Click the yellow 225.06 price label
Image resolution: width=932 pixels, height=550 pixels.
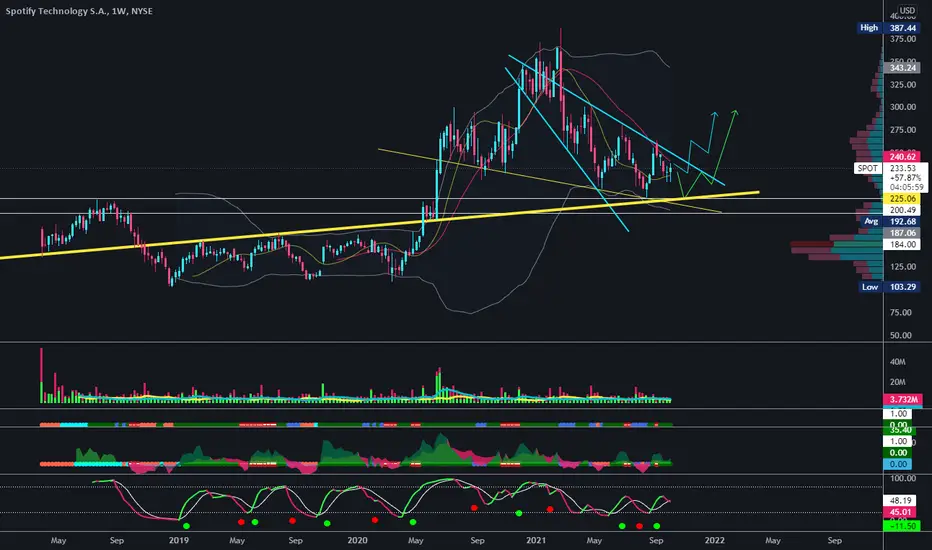(902, 199)
